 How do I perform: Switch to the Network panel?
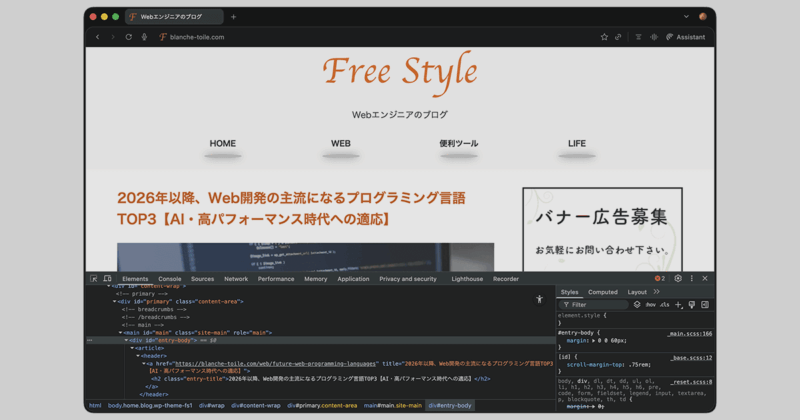pyautogui.click(x=236, y=279)
